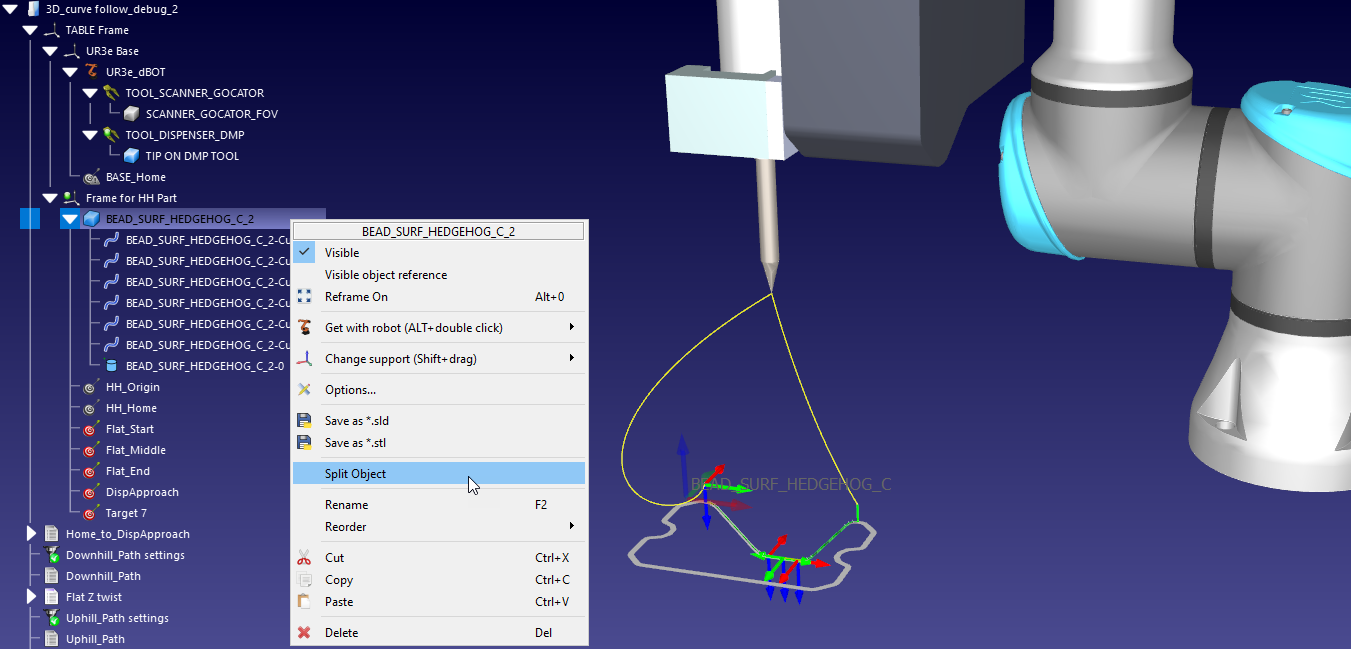Screen dimensions: 1351x649
Task: Collapse the TABLE Frame node
Action: 30,30
